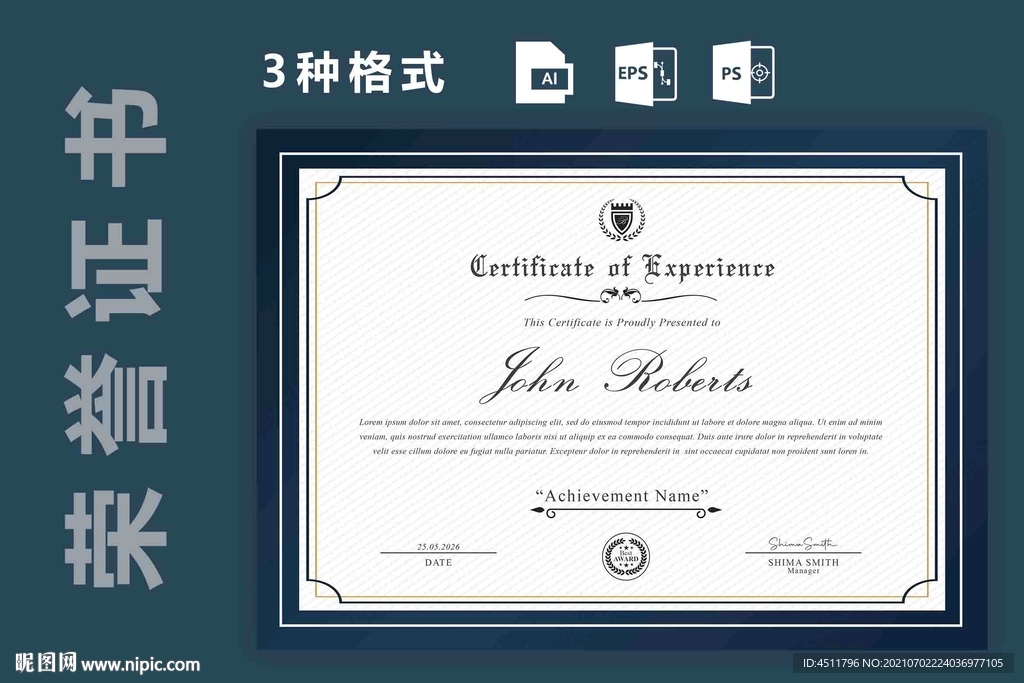Click the '3种格式' heading text
This screenshot has height=683, width=1024.
pos(353,72)
